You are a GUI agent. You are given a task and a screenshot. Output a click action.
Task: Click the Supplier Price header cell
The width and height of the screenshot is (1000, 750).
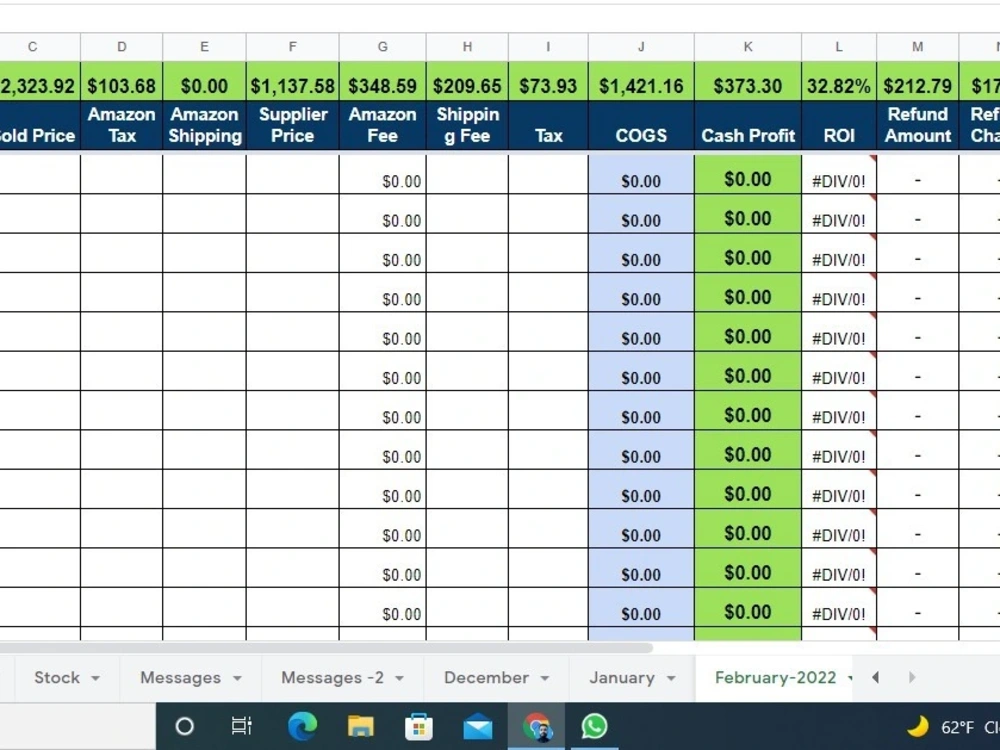coord(293,125)
